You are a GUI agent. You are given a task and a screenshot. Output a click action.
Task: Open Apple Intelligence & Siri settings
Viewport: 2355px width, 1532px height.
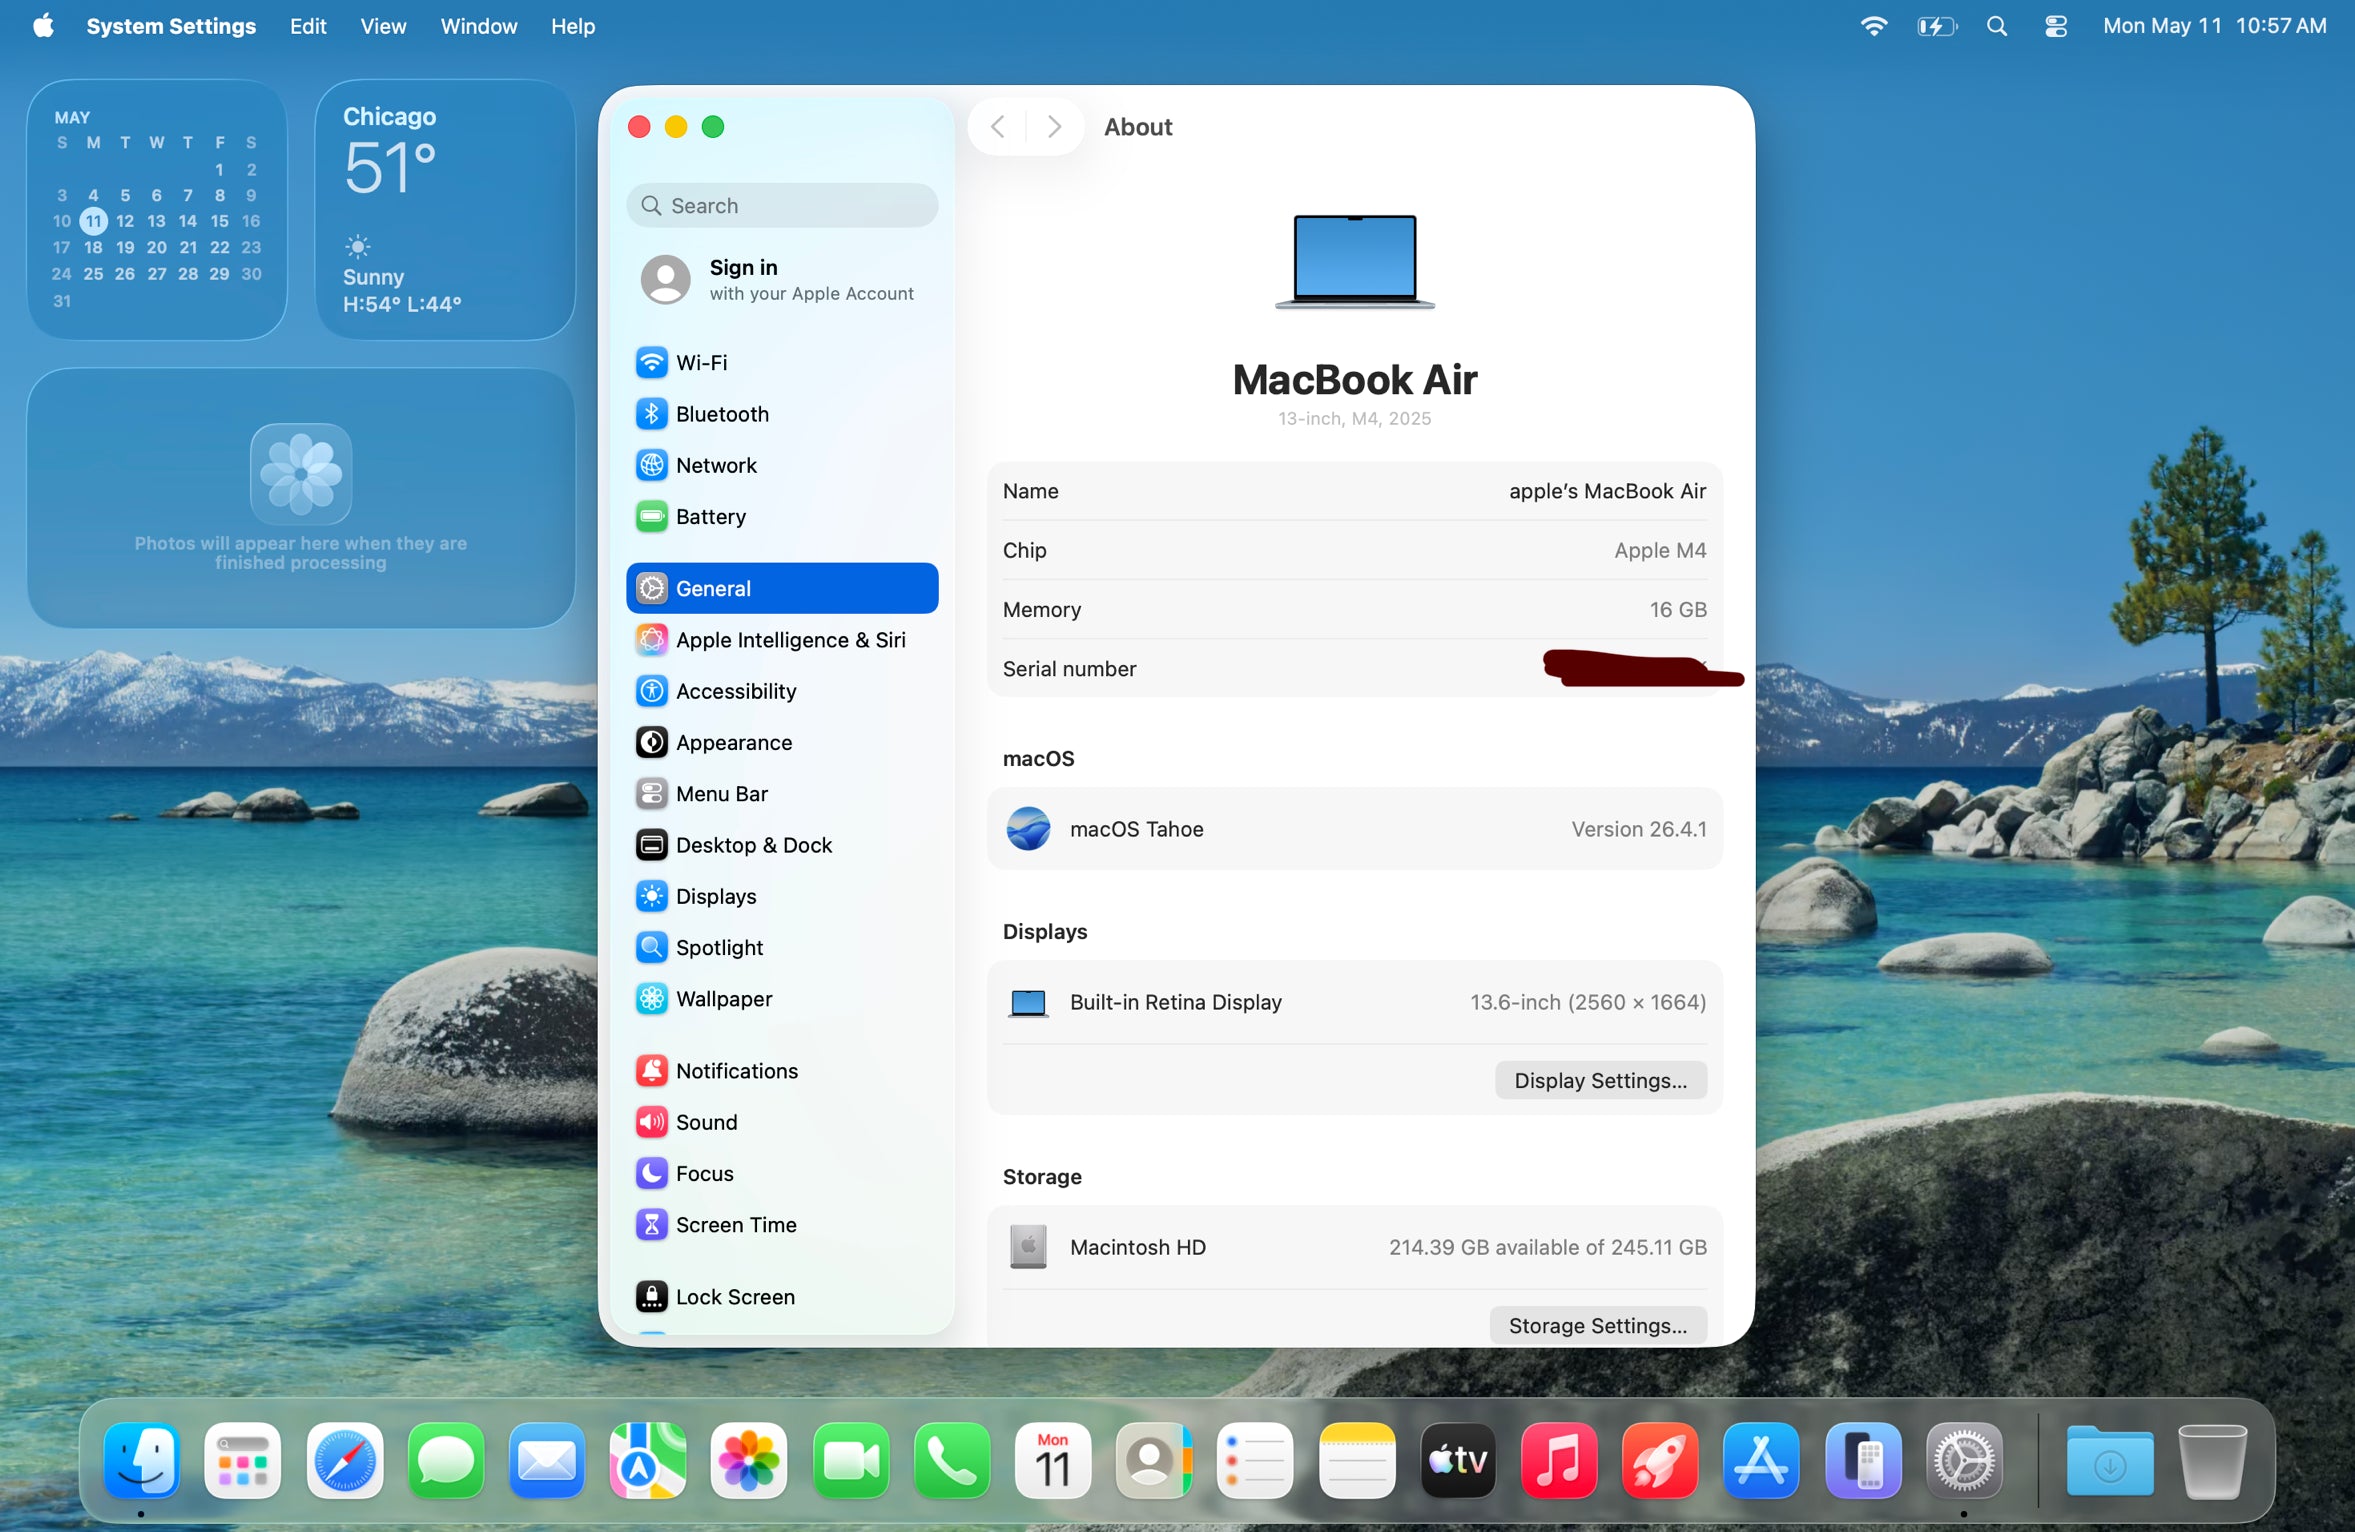point(782,640)
